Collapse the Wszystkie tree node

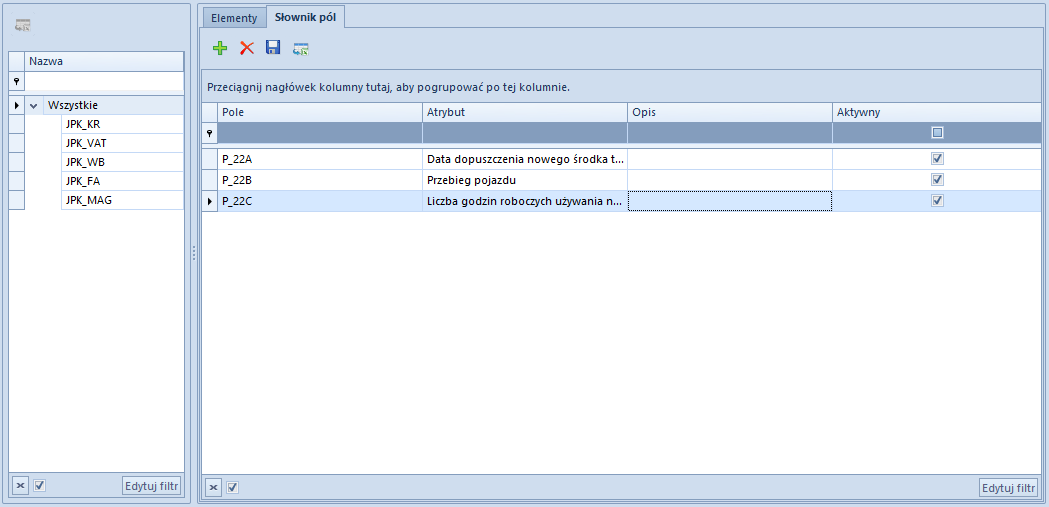[33, 106]
